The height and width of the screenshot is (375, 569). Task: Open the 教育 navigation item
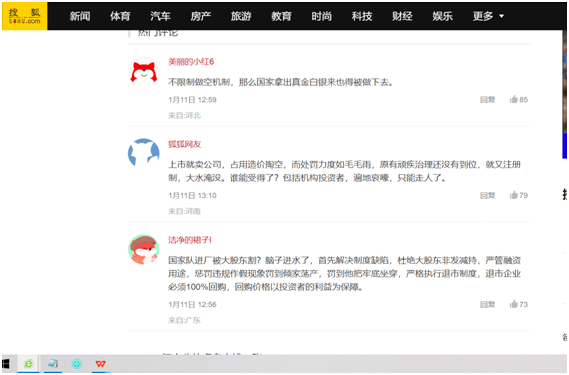click(x=281, y=16)
